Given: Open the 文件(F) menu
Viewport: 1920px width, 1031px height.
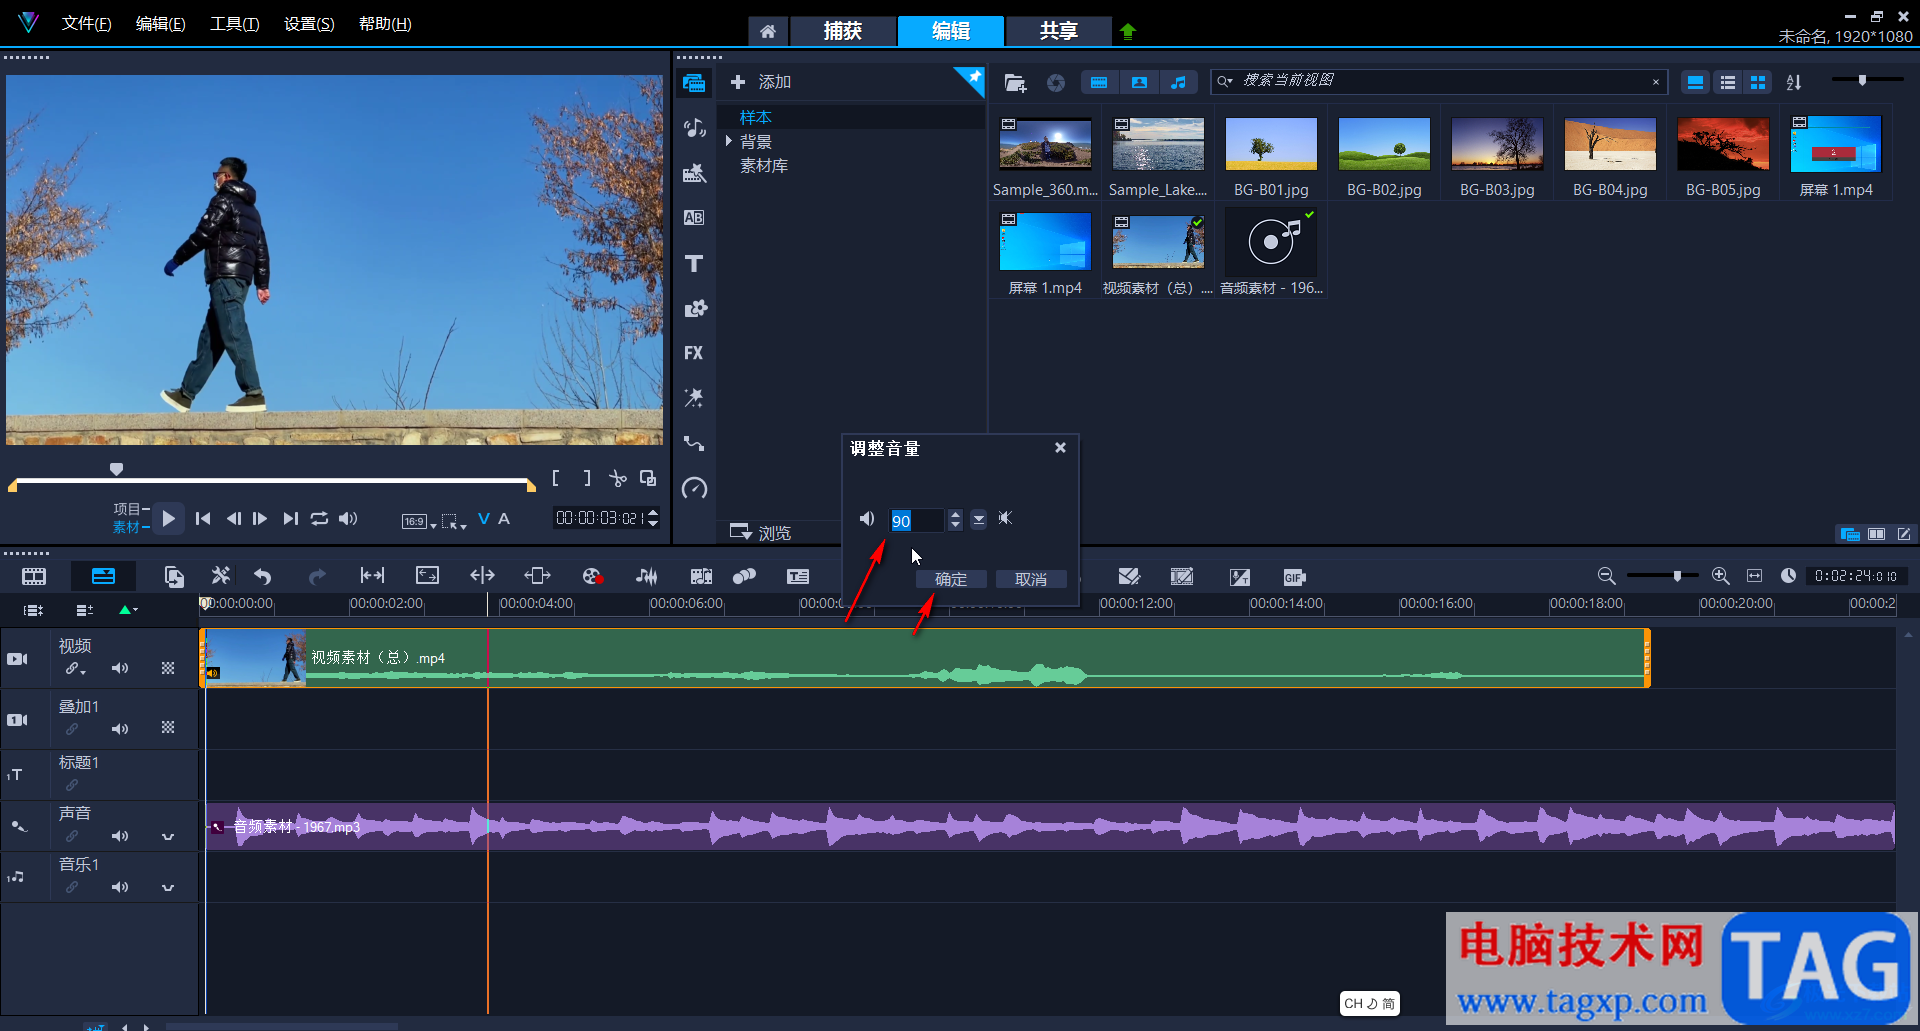Looking at the screenshot, I should [x=86, y=23].
